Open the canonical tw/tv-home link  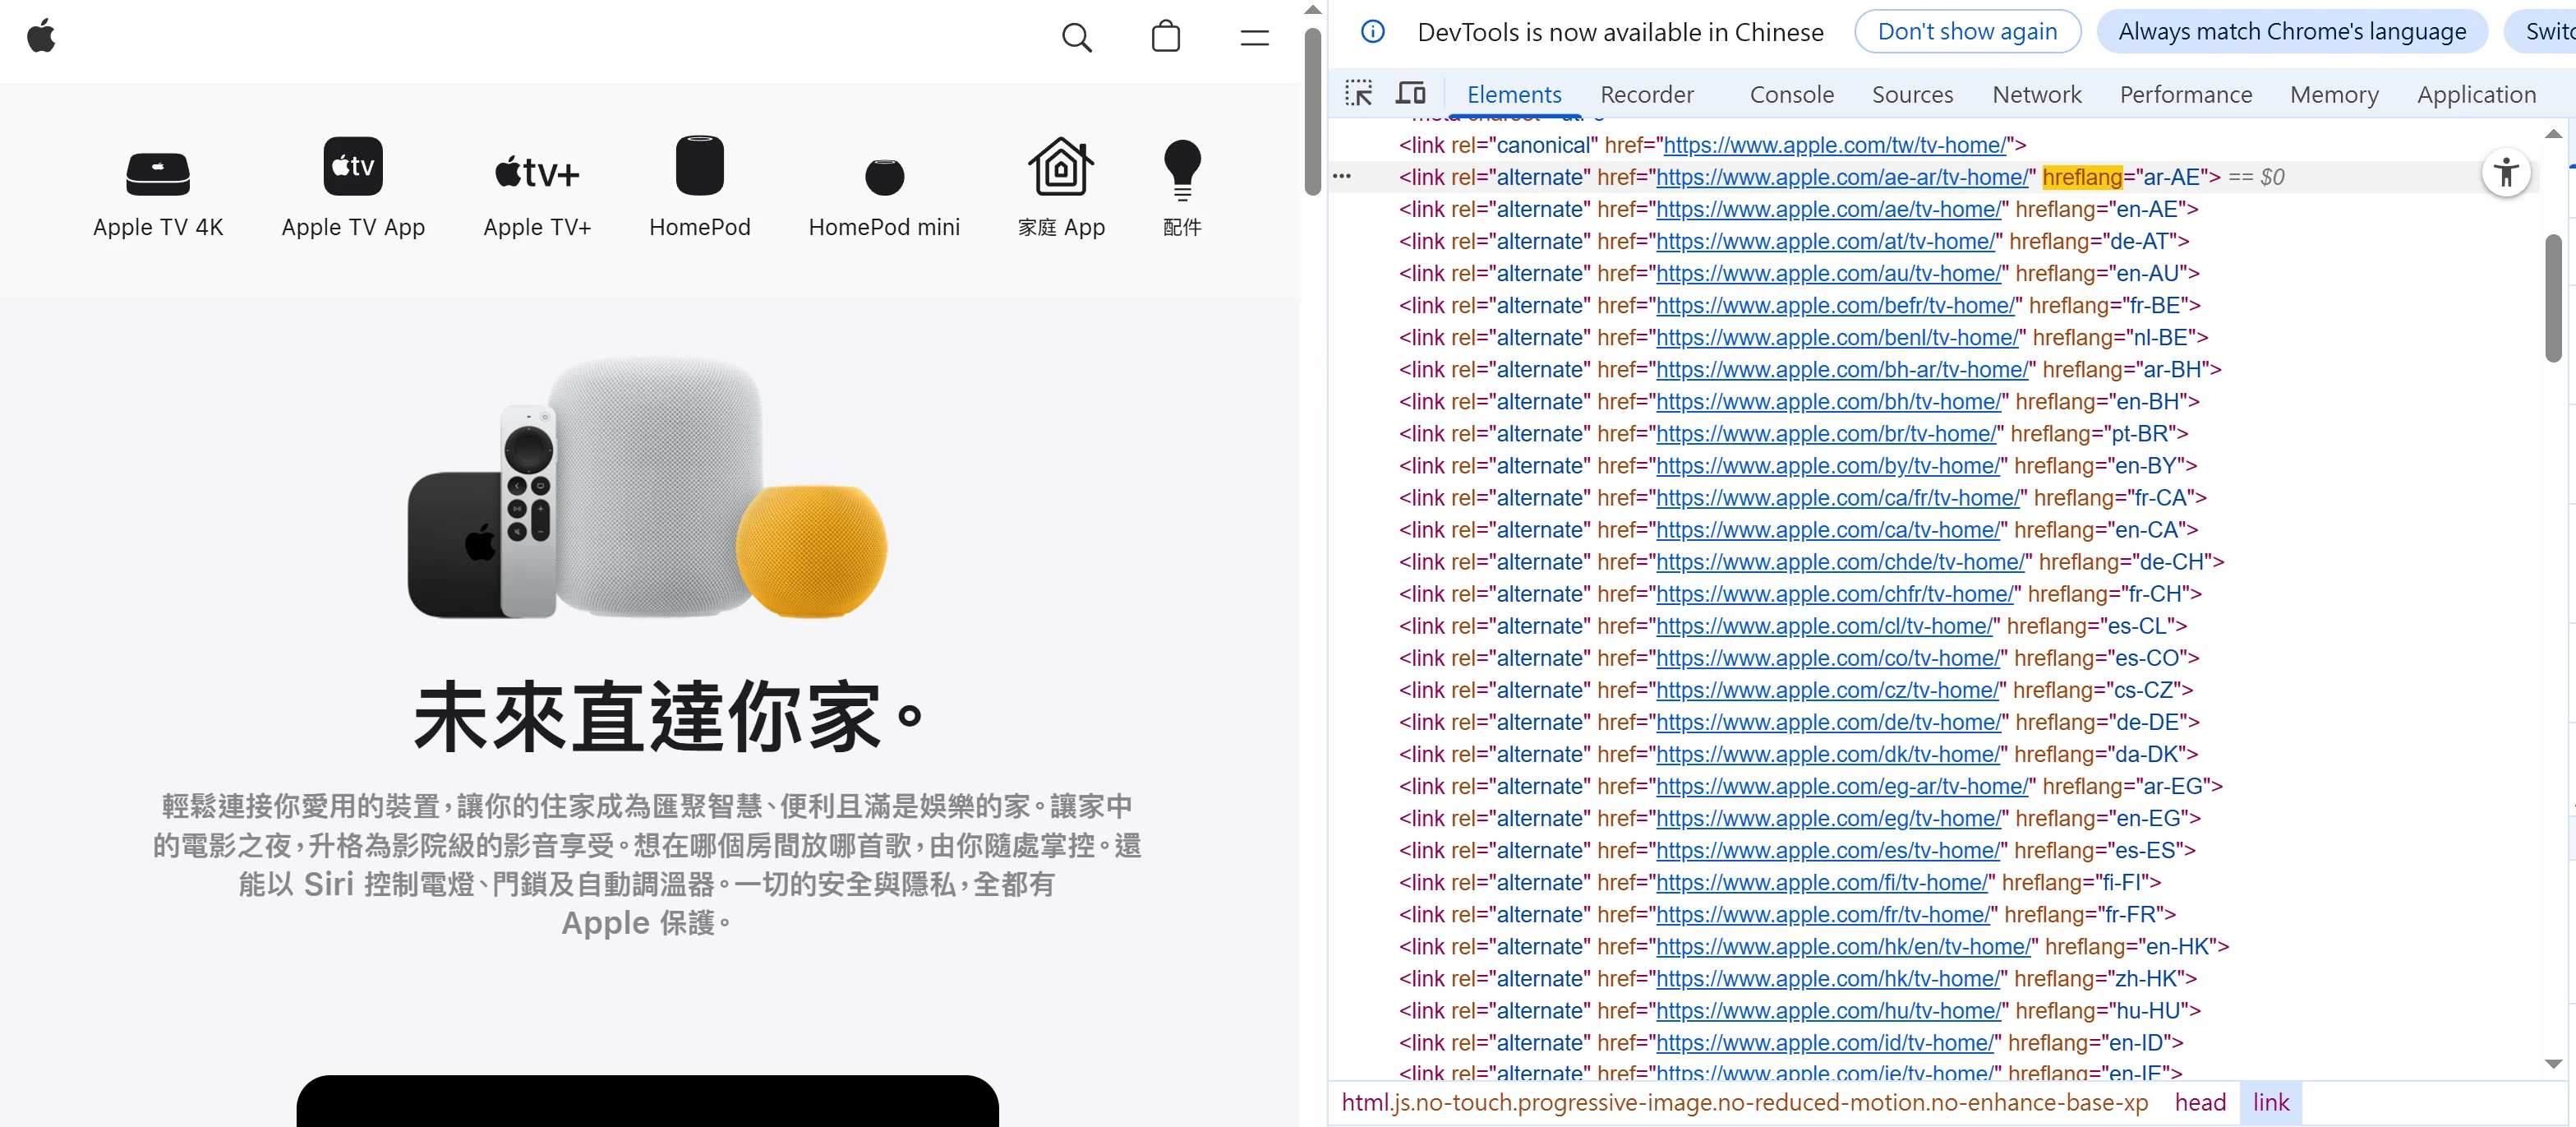[1834, 146]
